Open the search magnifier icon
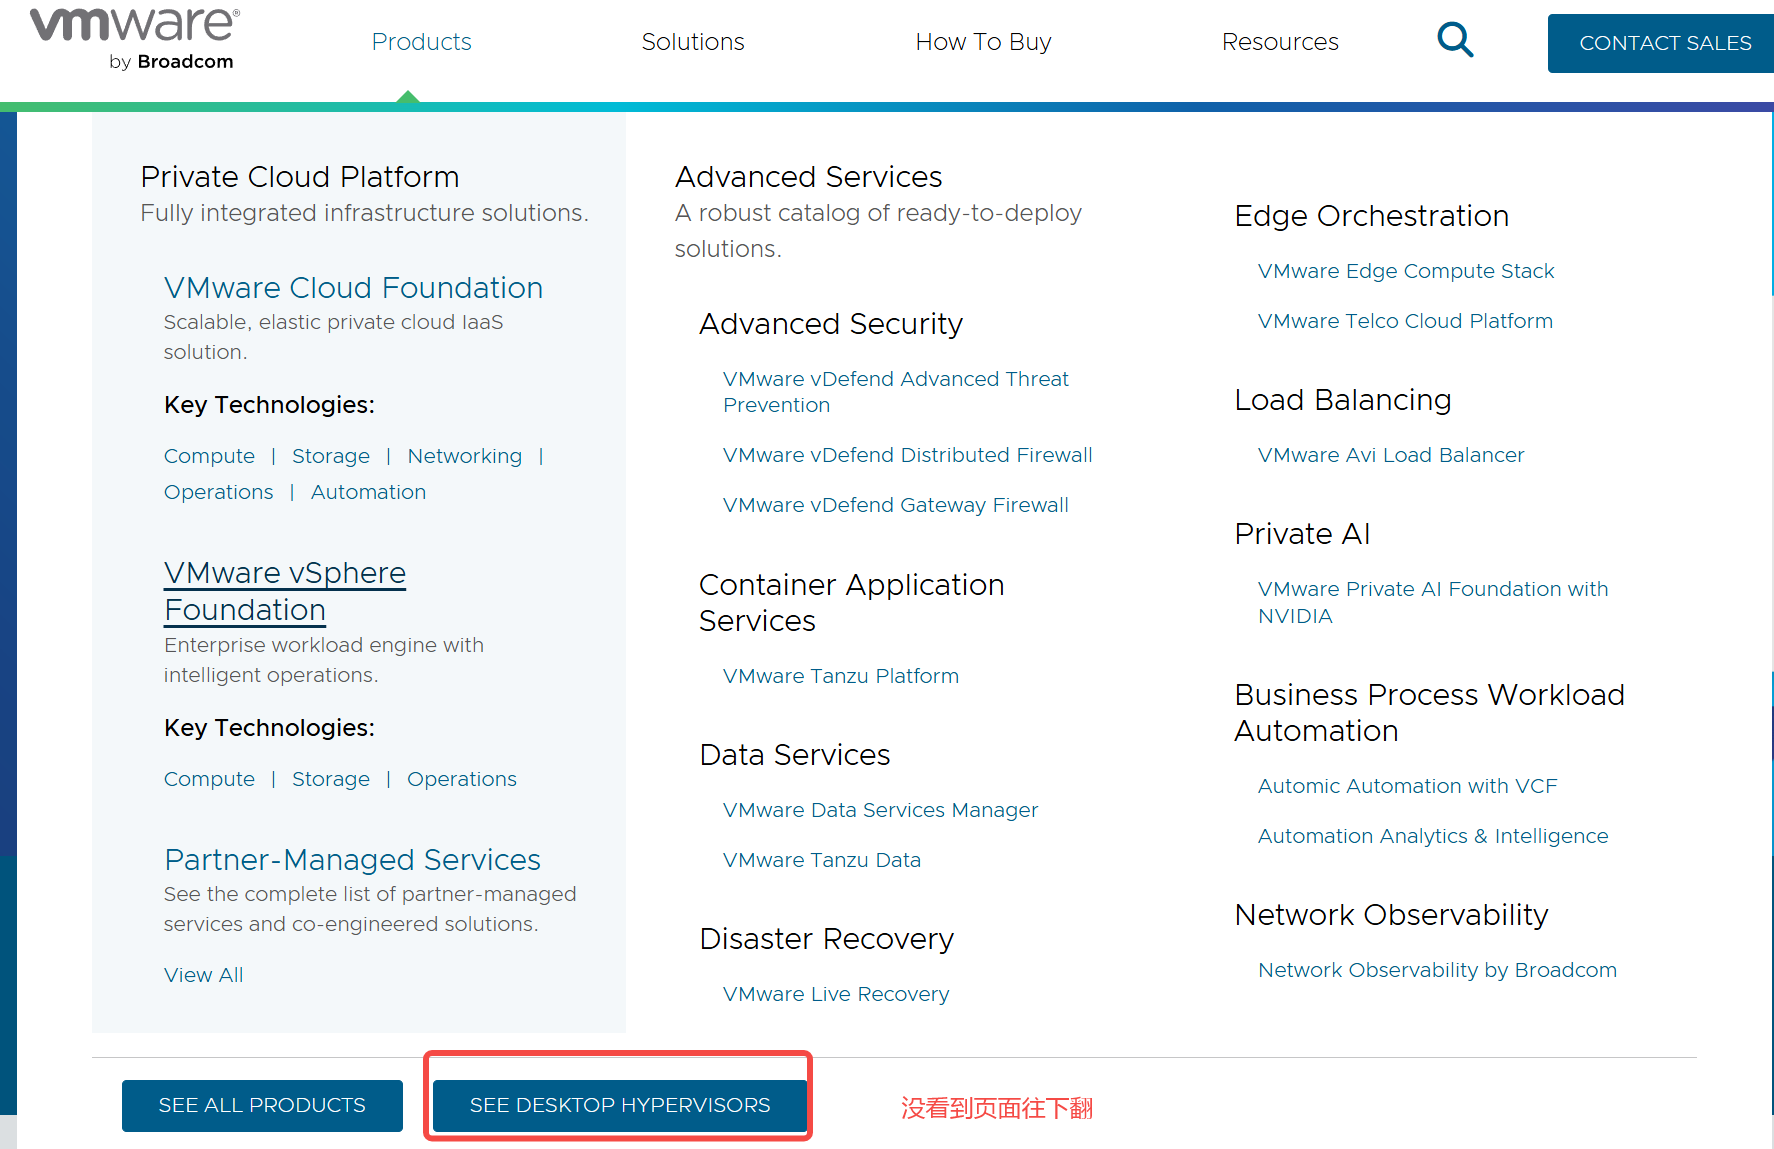The image size is (1774, 1149). pos(1455,41)
